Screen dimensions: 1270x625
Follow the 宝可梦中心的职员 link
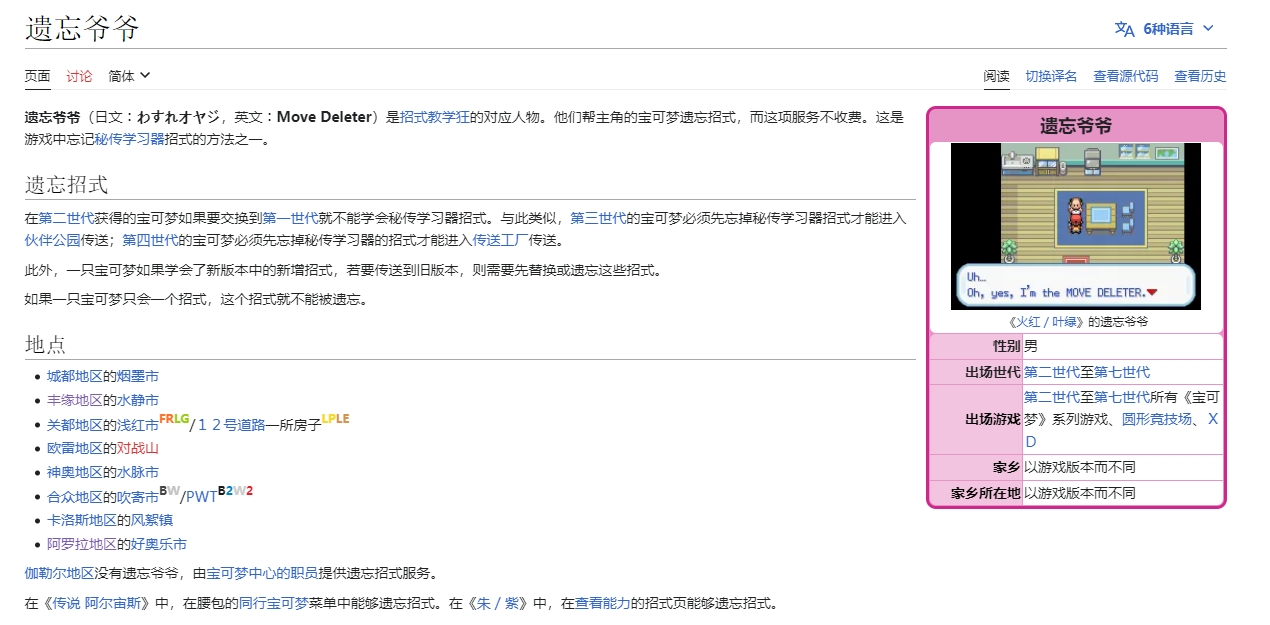point(263,573)
